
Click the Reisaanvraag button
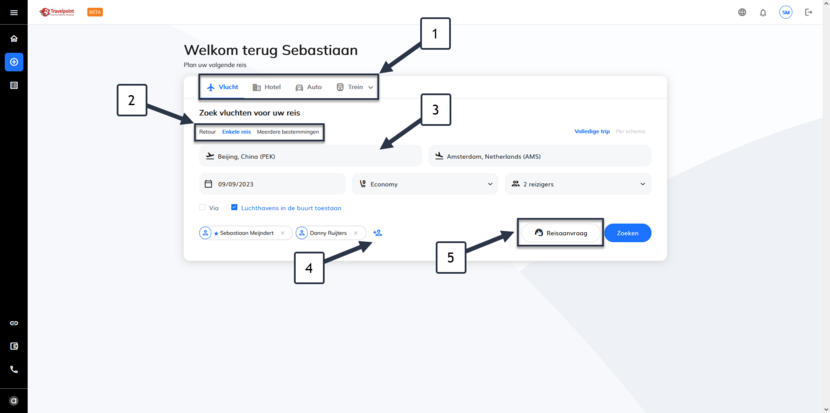pos(561,233)
